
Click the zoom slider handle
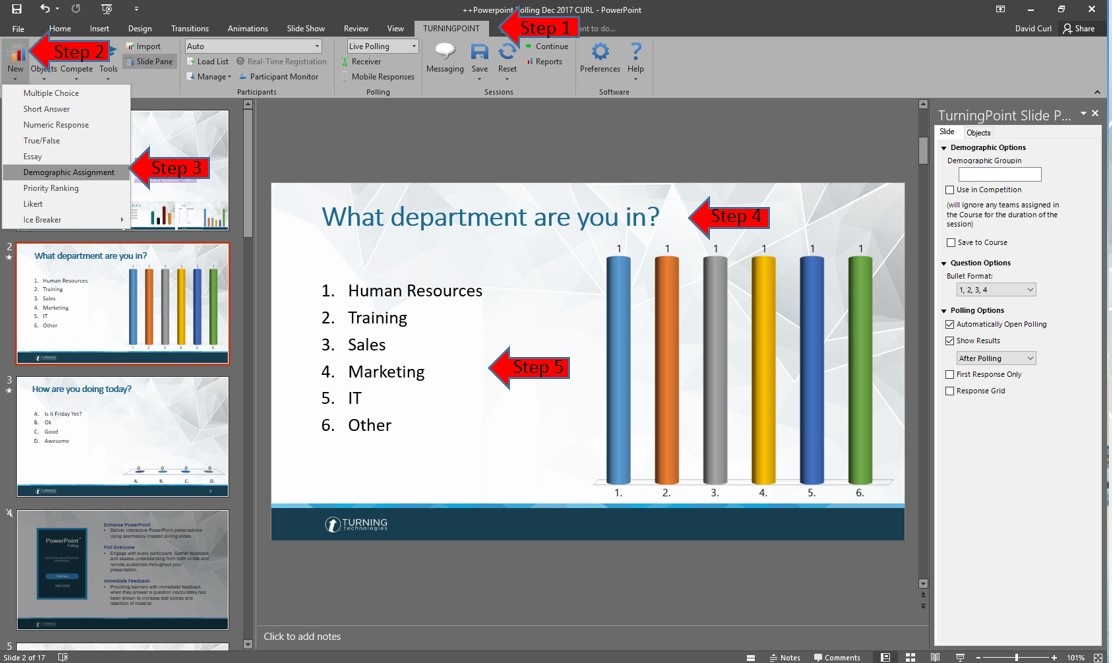1016,657
